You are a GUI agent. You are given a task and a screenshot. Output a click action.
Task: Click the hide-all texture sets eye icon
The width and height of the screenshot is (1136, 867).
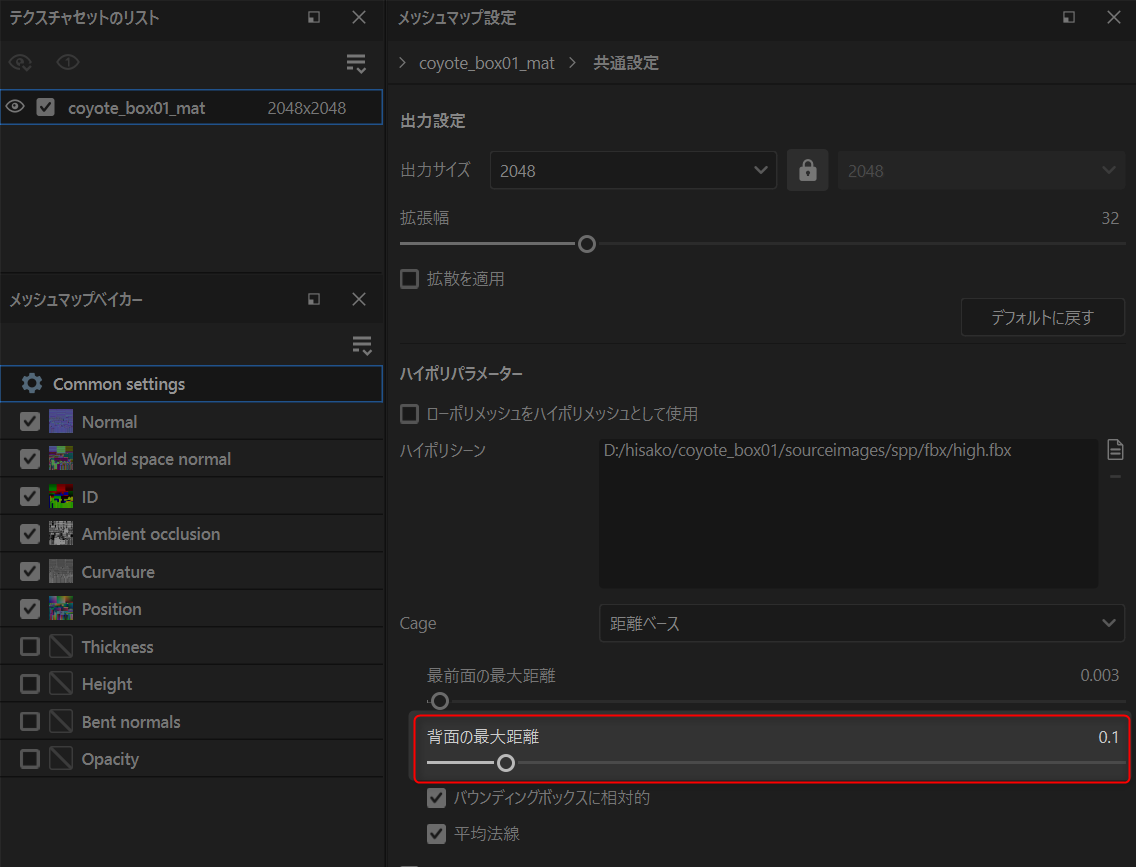click(x=20, y=63)
